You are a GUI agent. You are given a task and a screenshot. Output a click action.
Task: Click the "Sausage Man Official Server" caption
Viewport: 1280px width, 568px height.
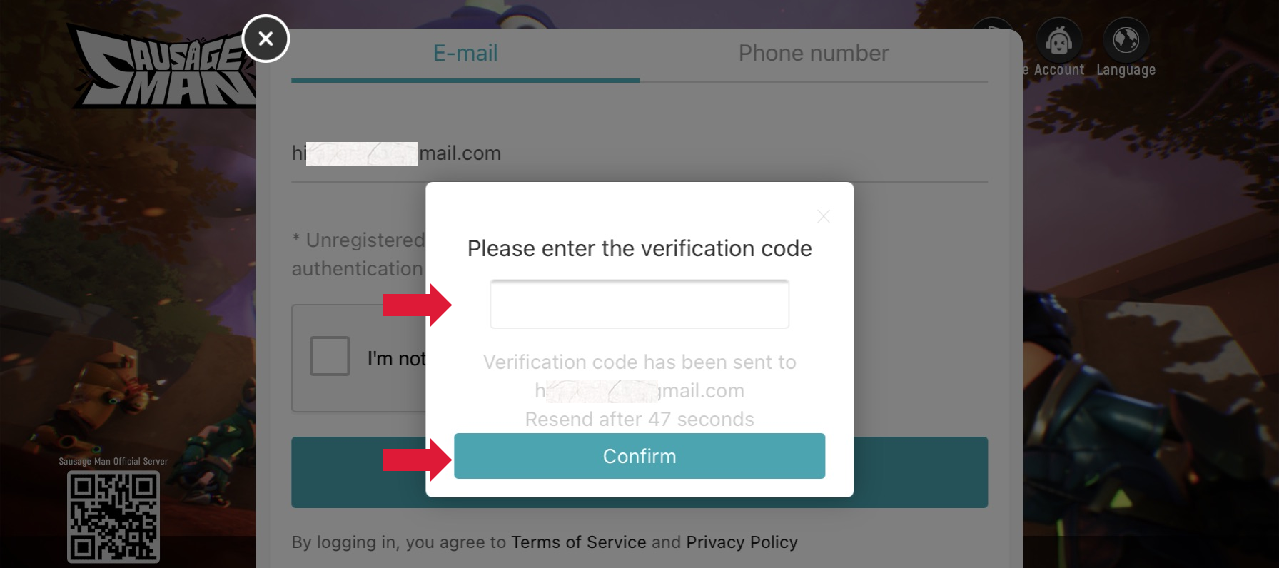(x=113, y=462)
